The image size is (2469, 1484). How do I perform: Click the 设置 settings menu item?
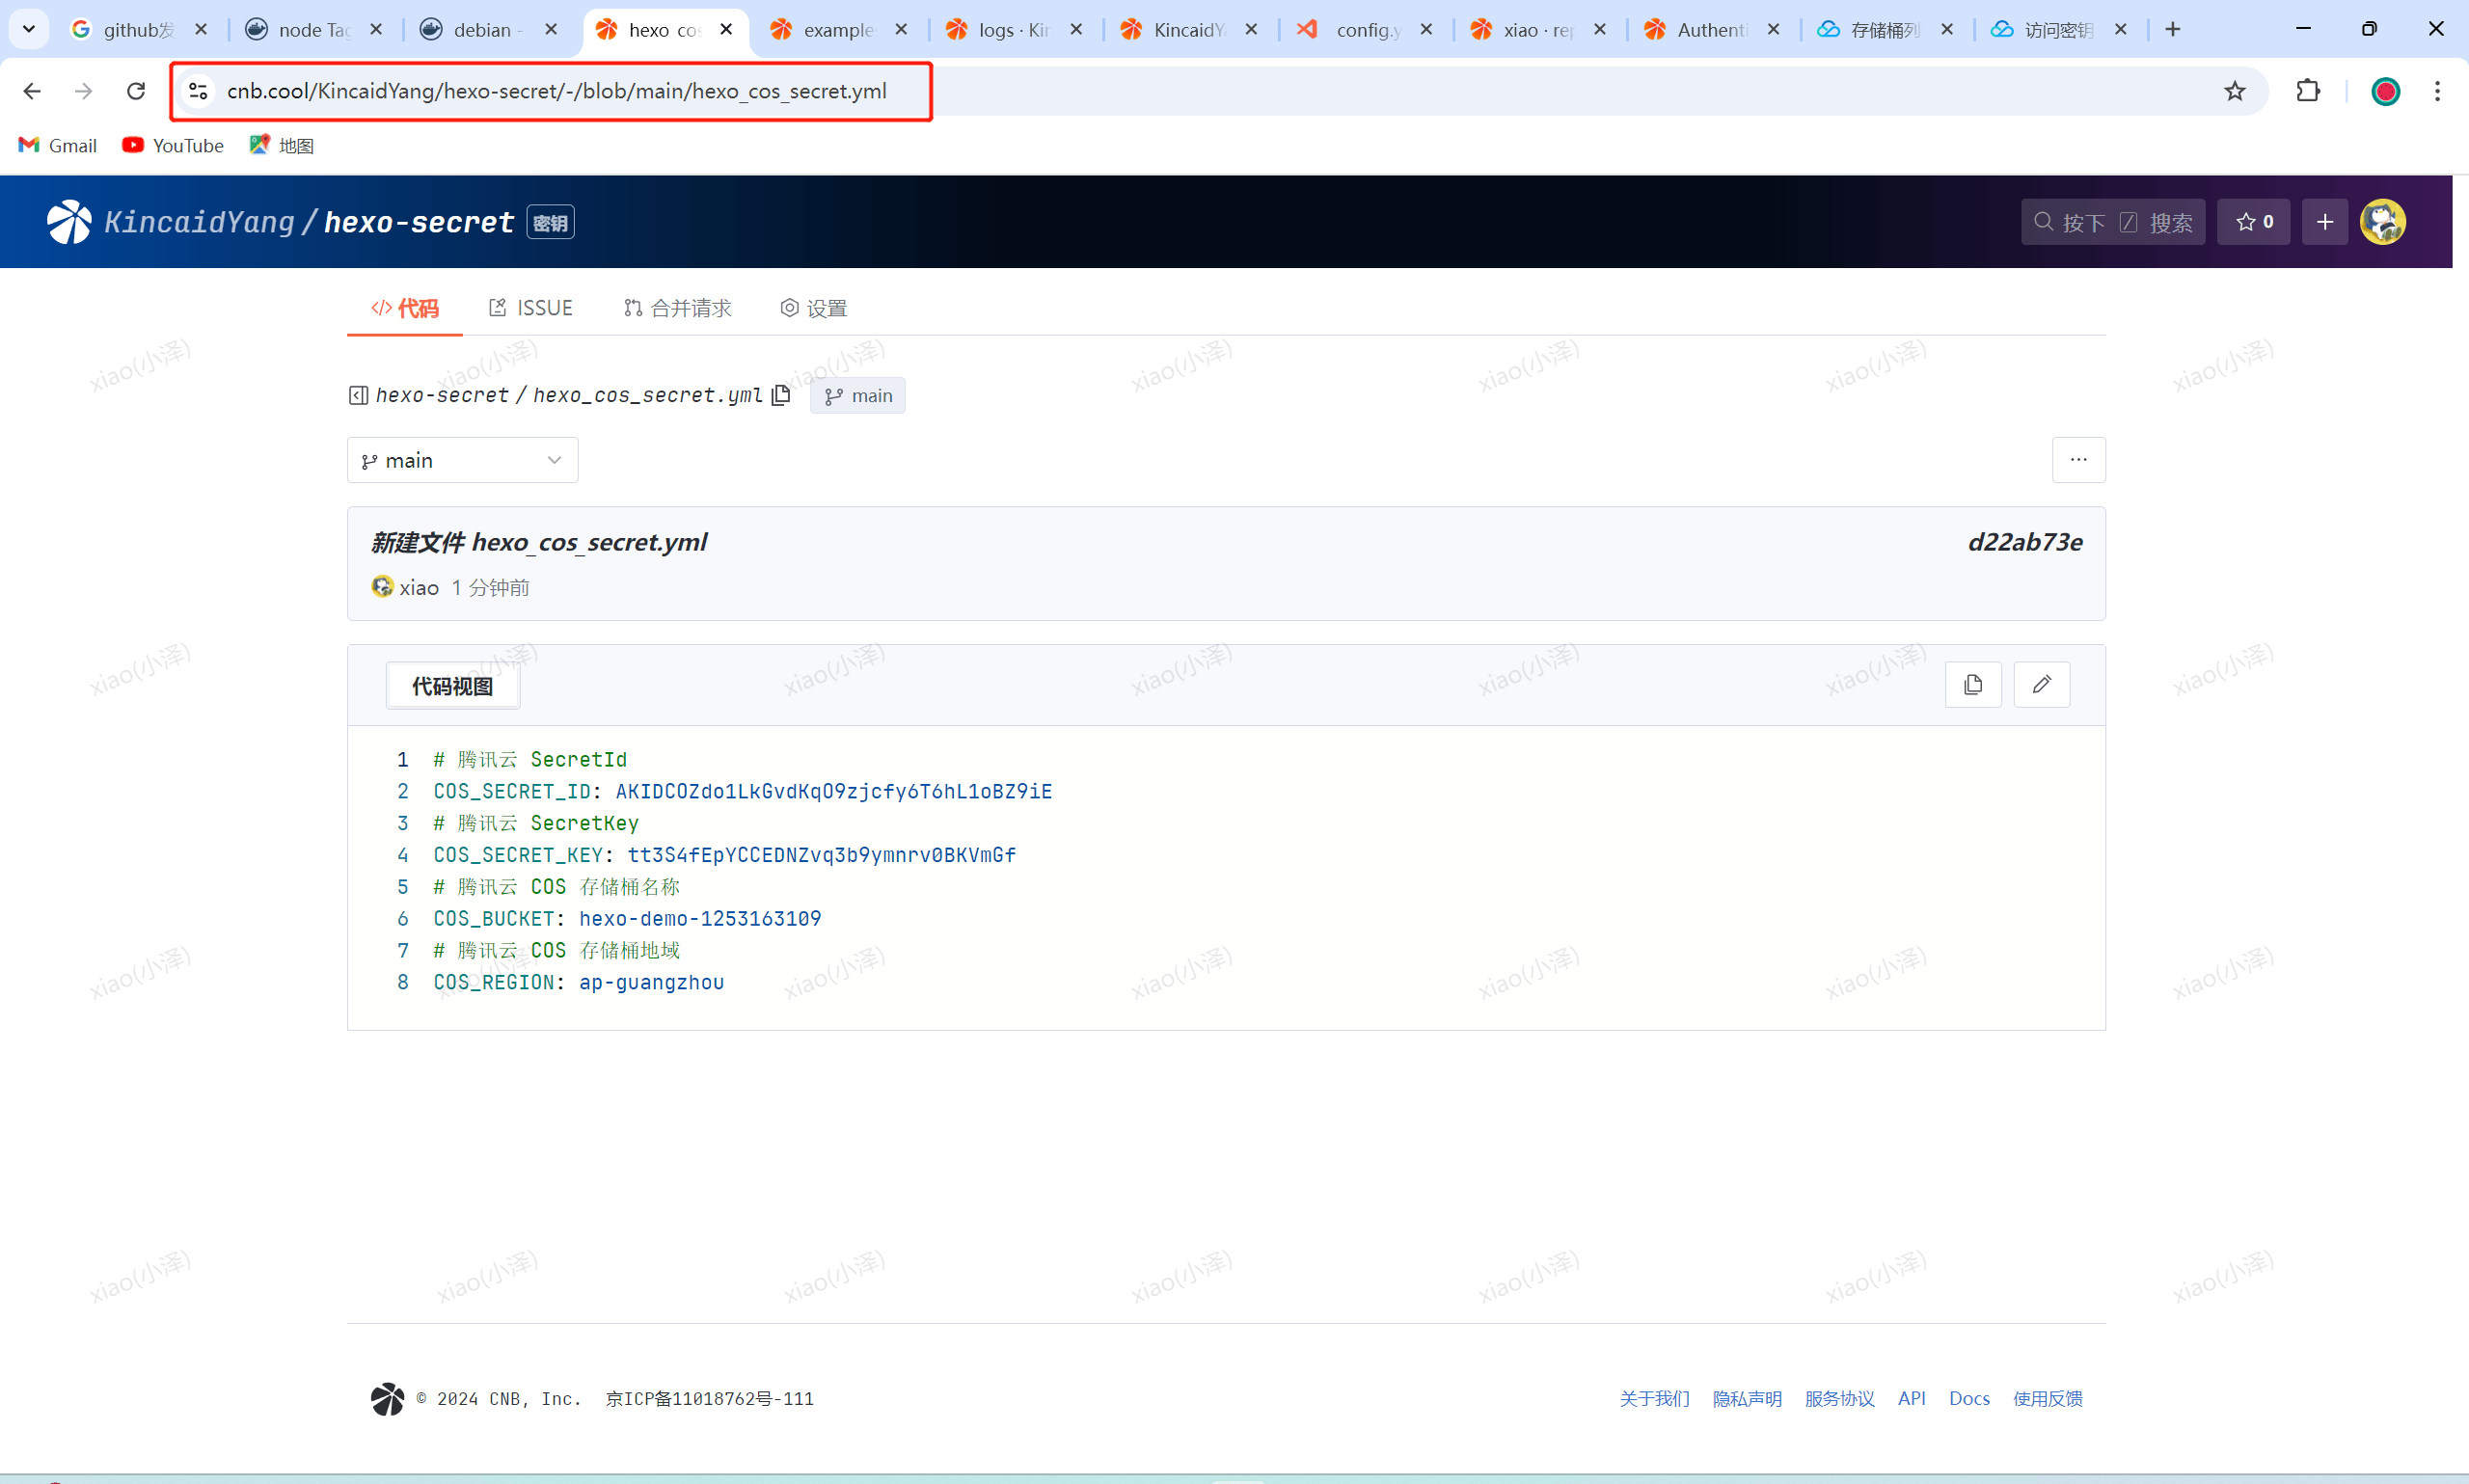[815, 307]
